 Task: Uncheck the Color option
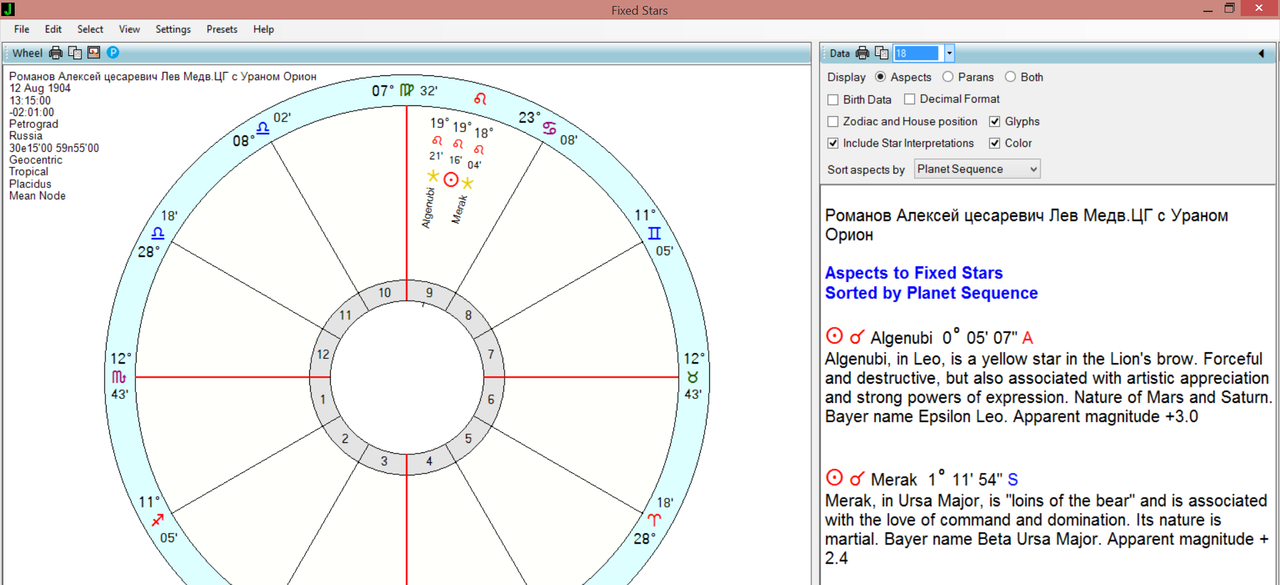point(995,144)
